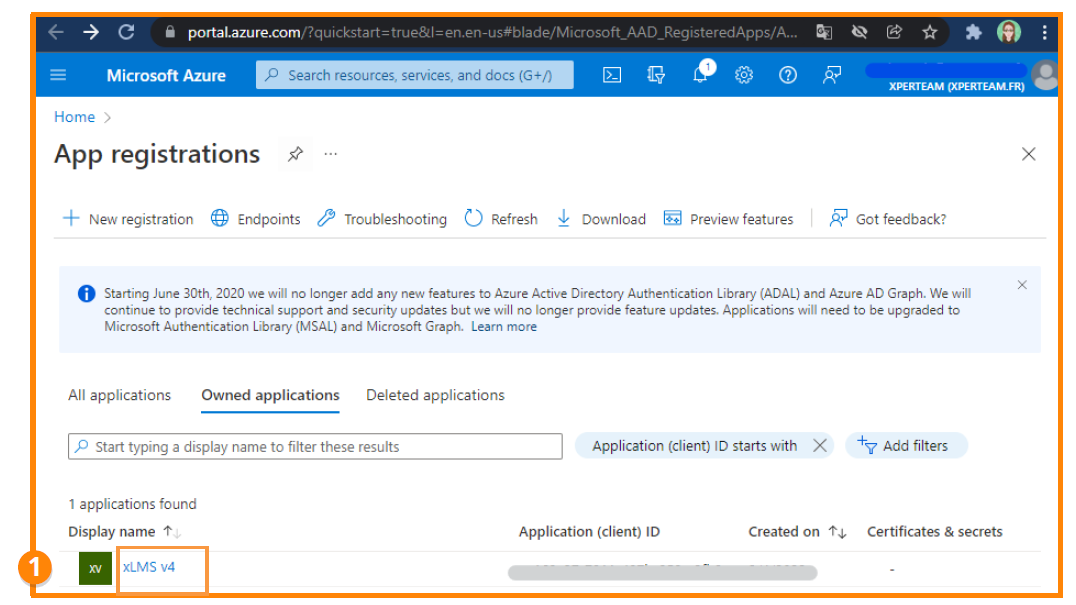Launch Cloud Shell from the top bar
Screen dimensions: 1076x605
click(612, 75)
